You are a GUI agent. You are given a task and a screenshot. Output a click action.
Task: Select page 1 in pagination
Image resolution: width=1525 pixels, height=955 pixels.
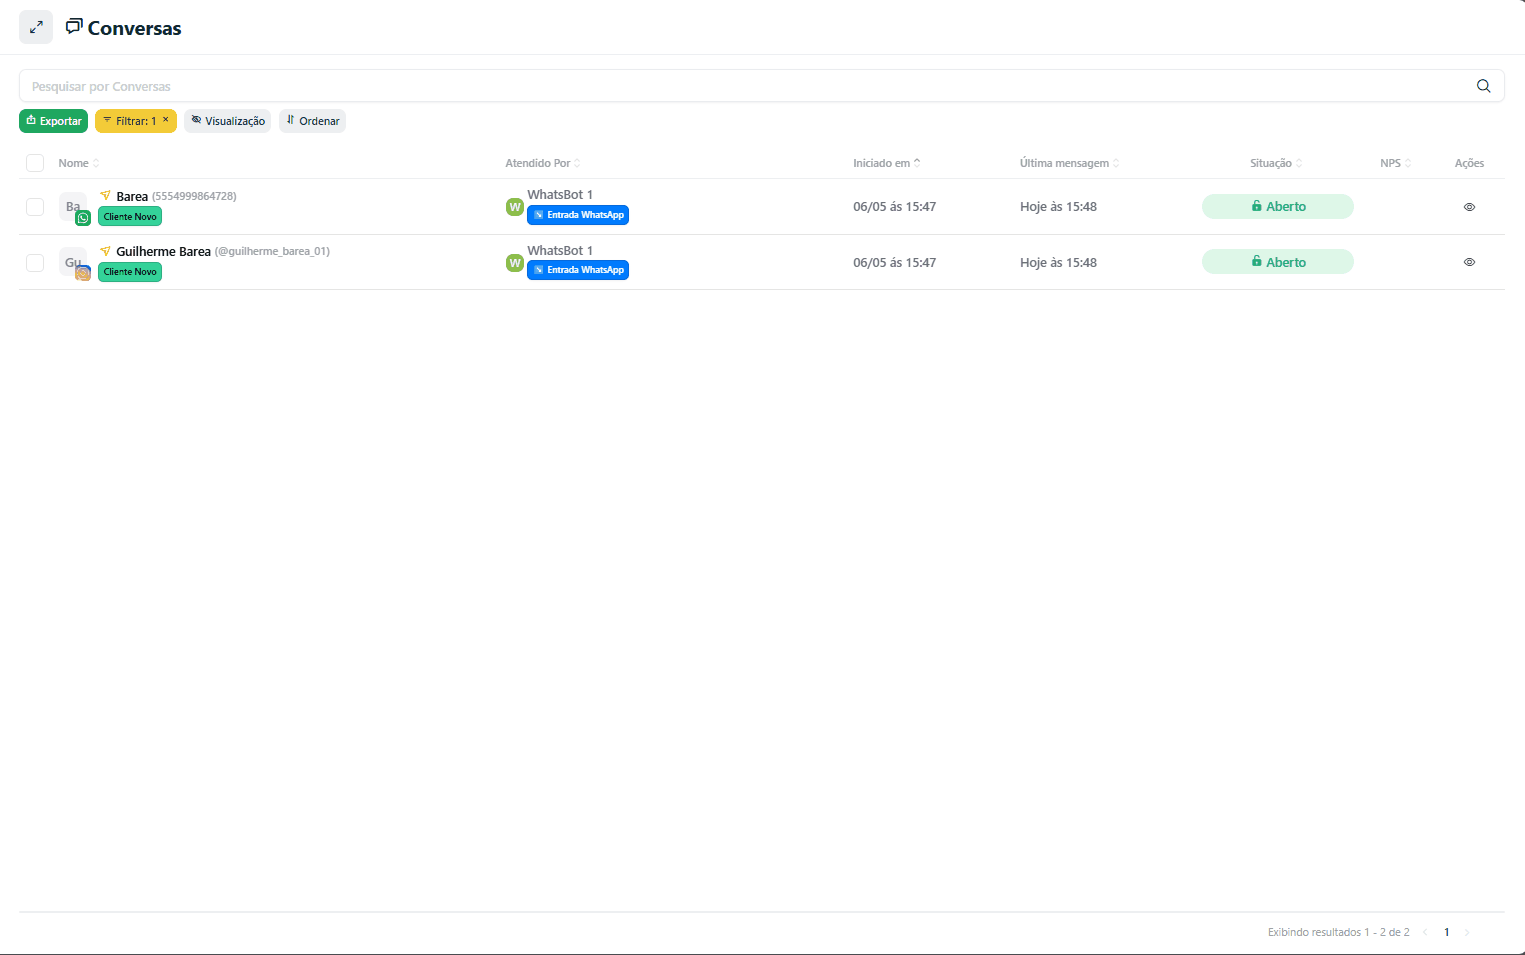click(x=1446, y=932)
